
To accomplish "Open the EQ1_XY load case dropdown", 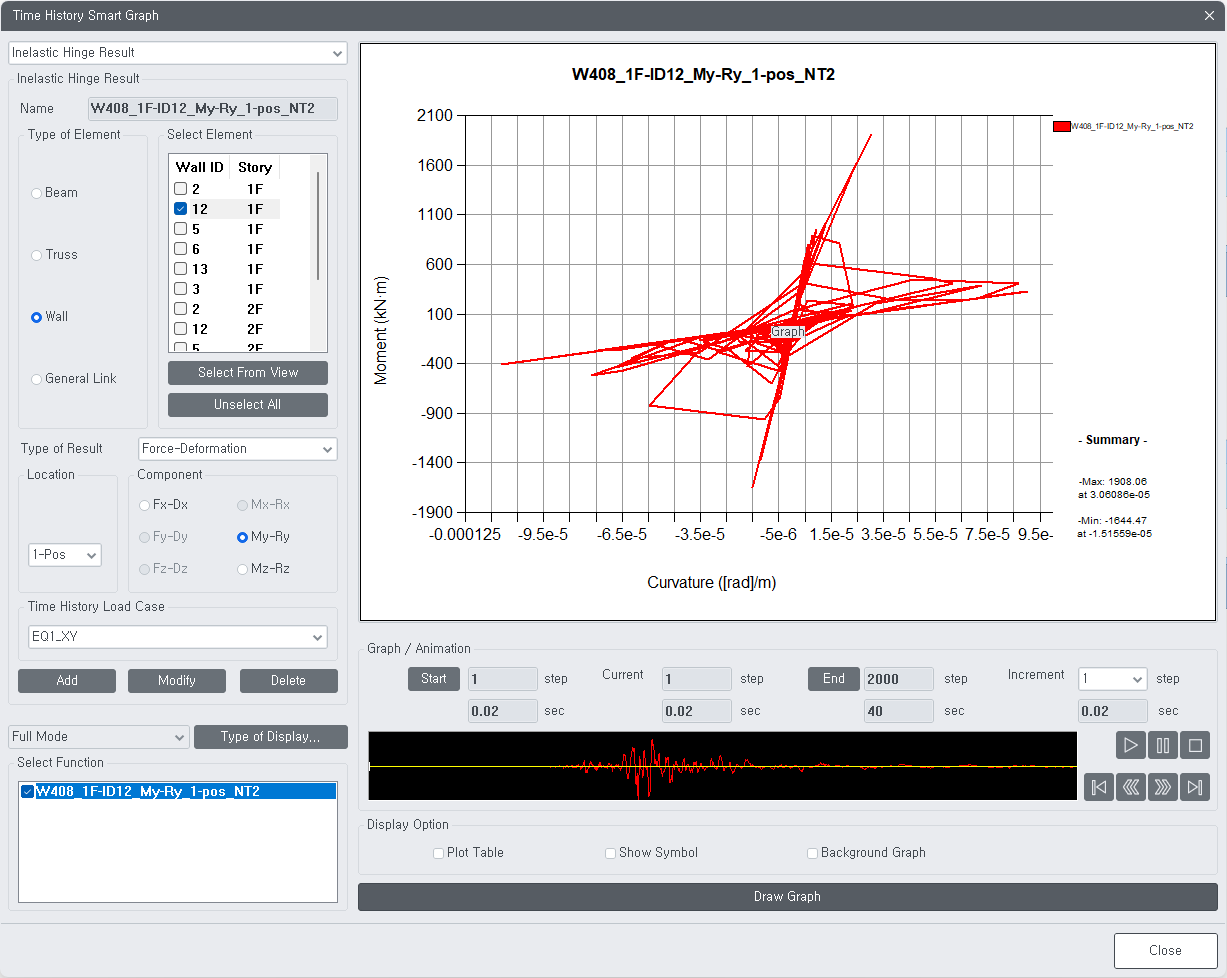I will click(x=177, y=637).
